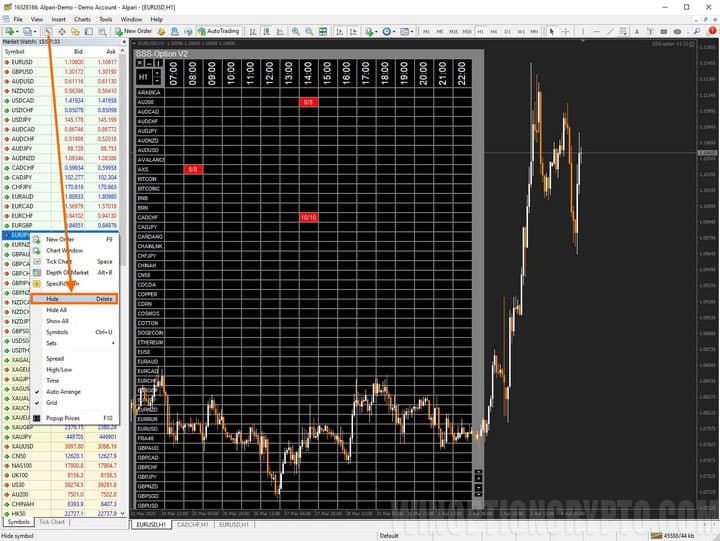720x541 pixels.
Task: Open the H1 timeframe dropdown in SSS-Option panel
Action: click(147, 75)
